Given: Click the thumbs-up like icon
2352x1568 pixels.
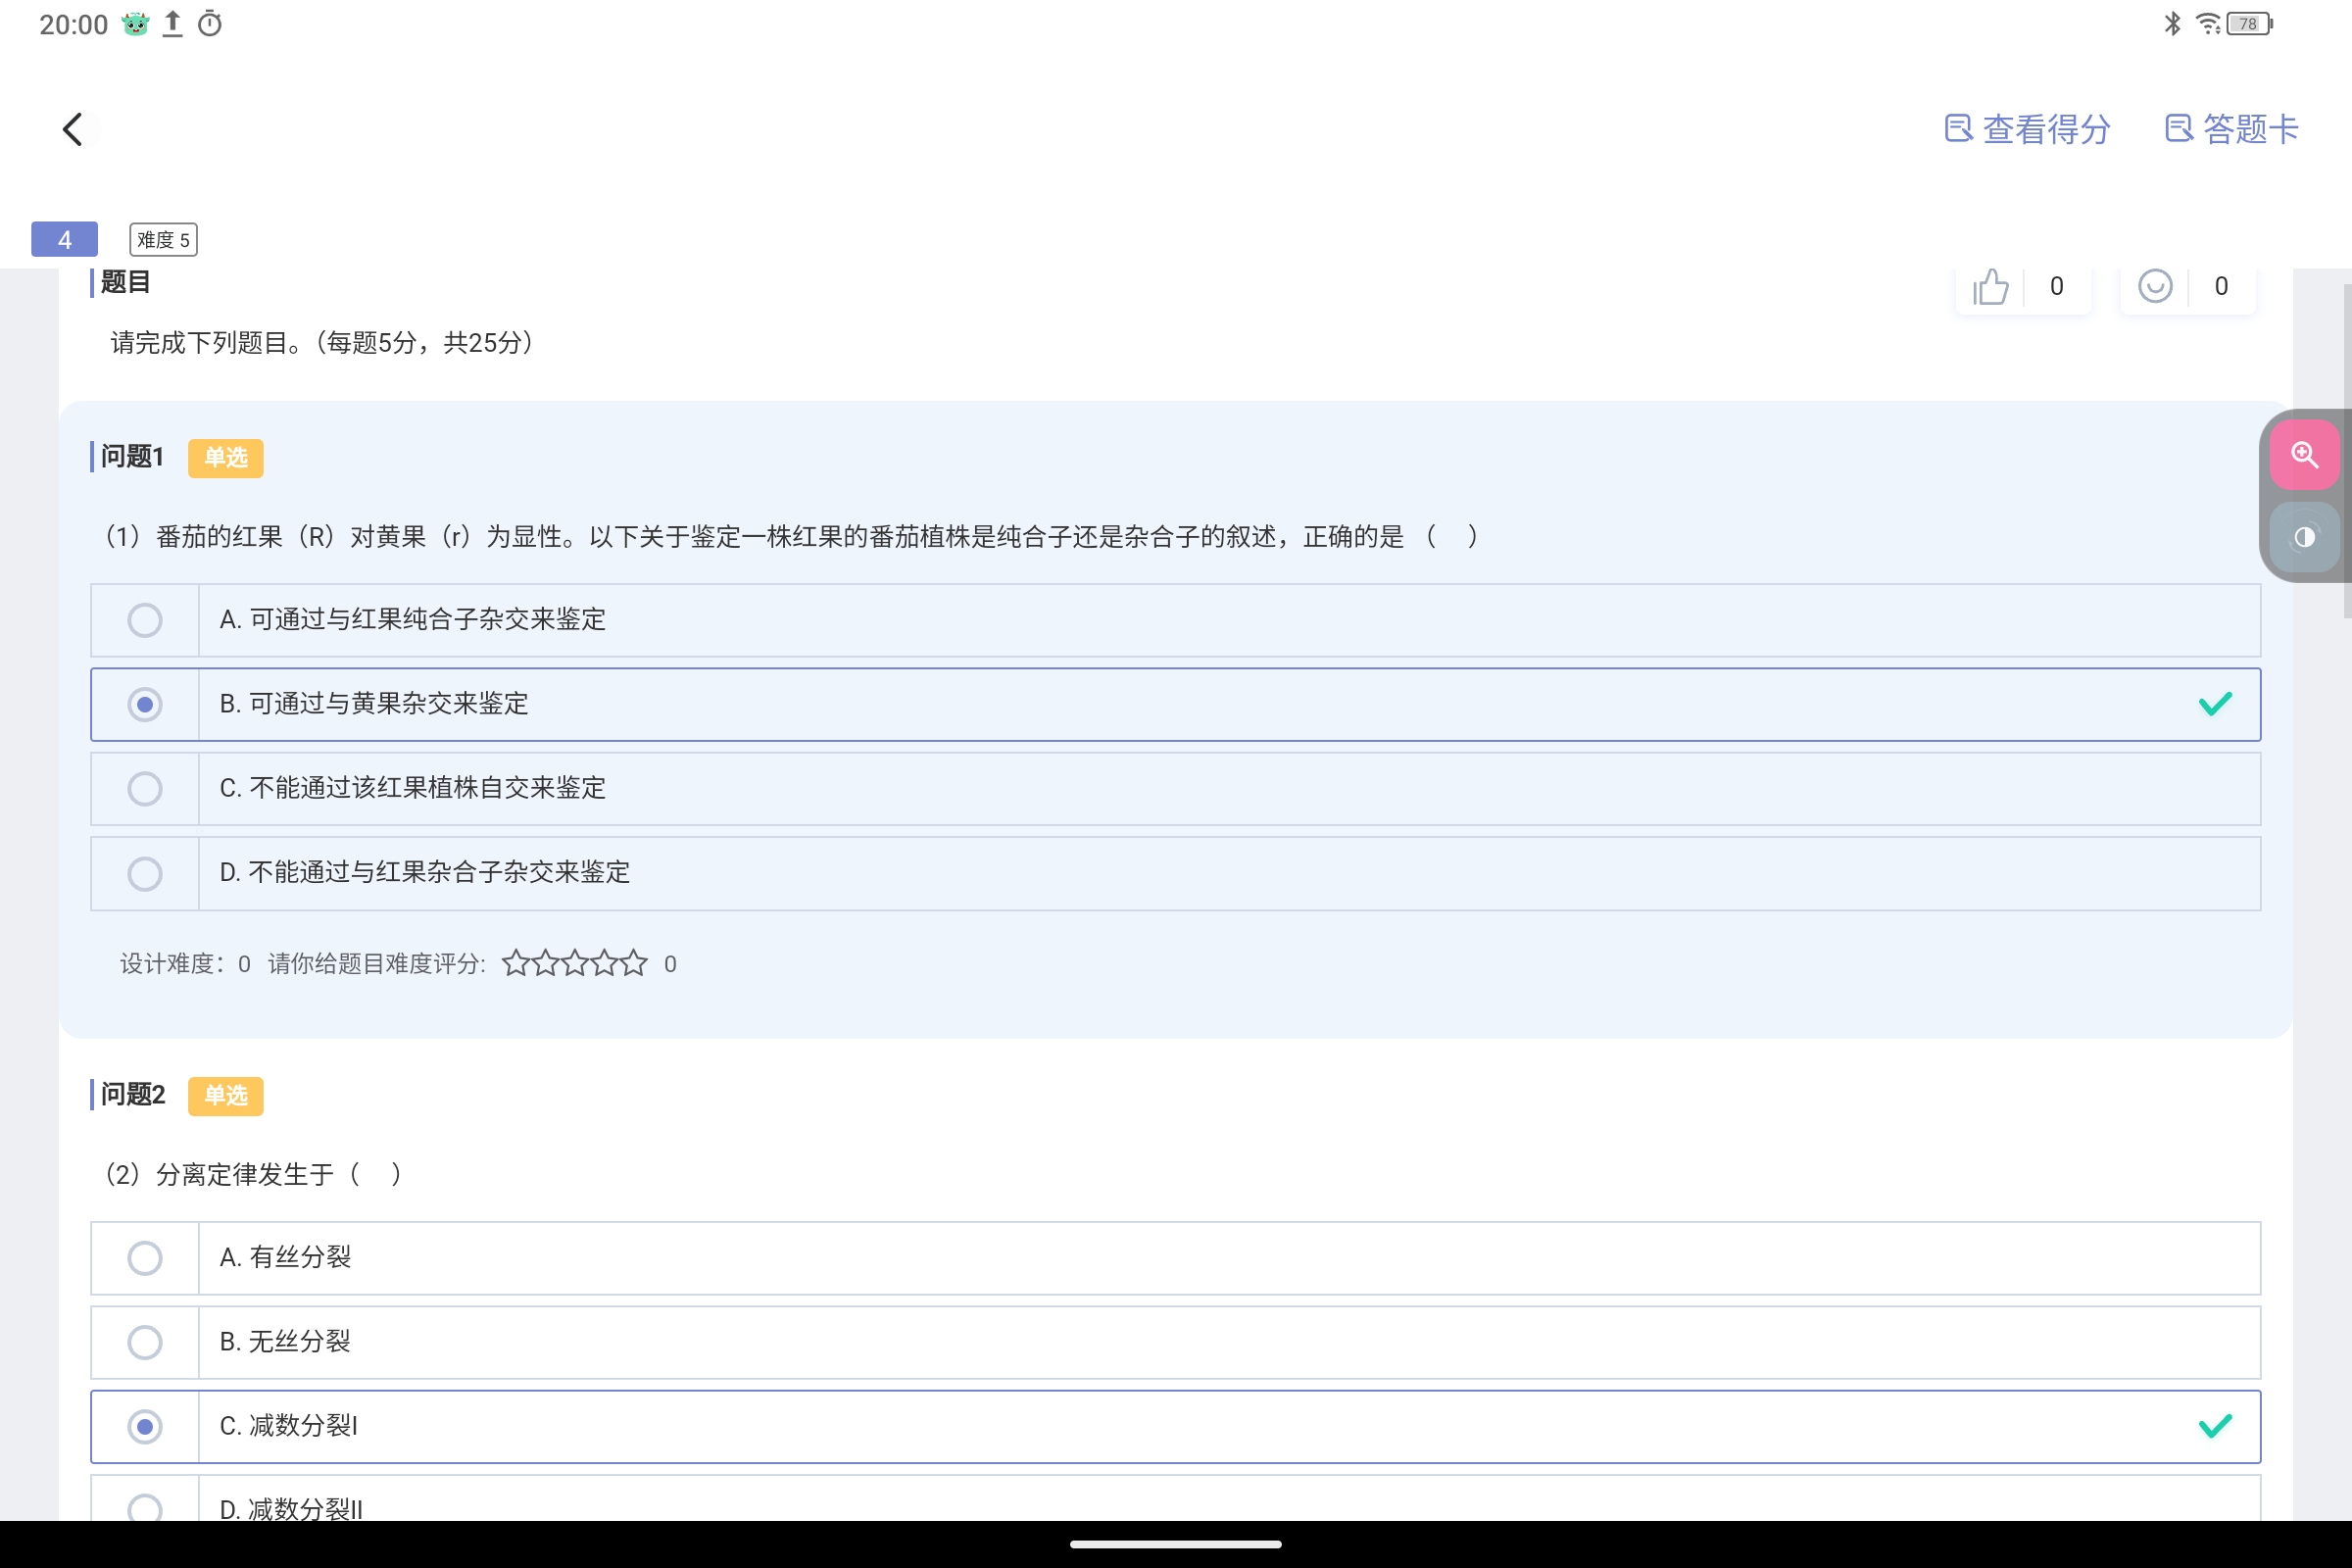Looking at the screenshot, I should pyautogui.click(x=1990, y=287).
